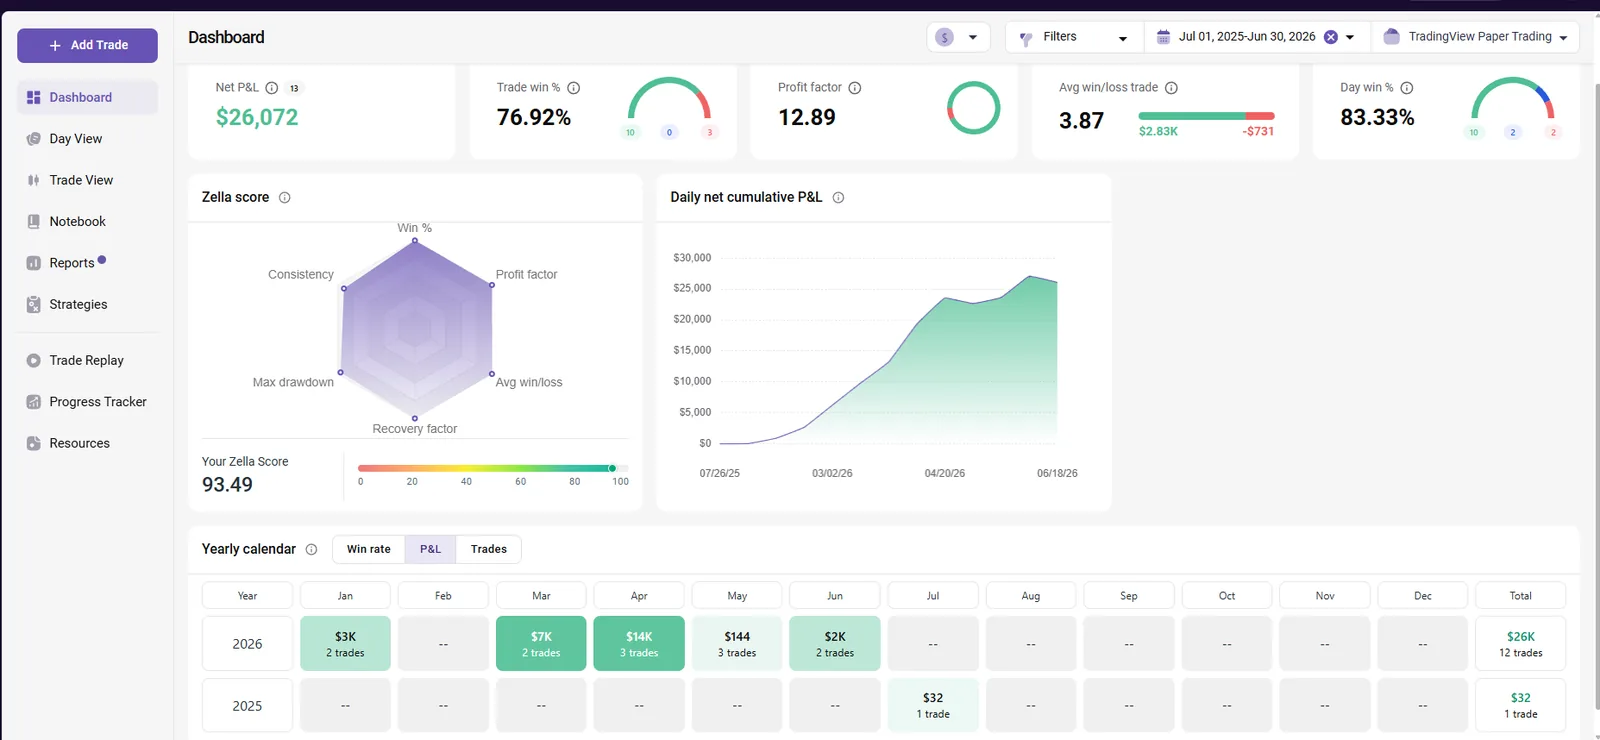Click the Trade Replay play icon
1600x740 pixels.
[34, 360]
